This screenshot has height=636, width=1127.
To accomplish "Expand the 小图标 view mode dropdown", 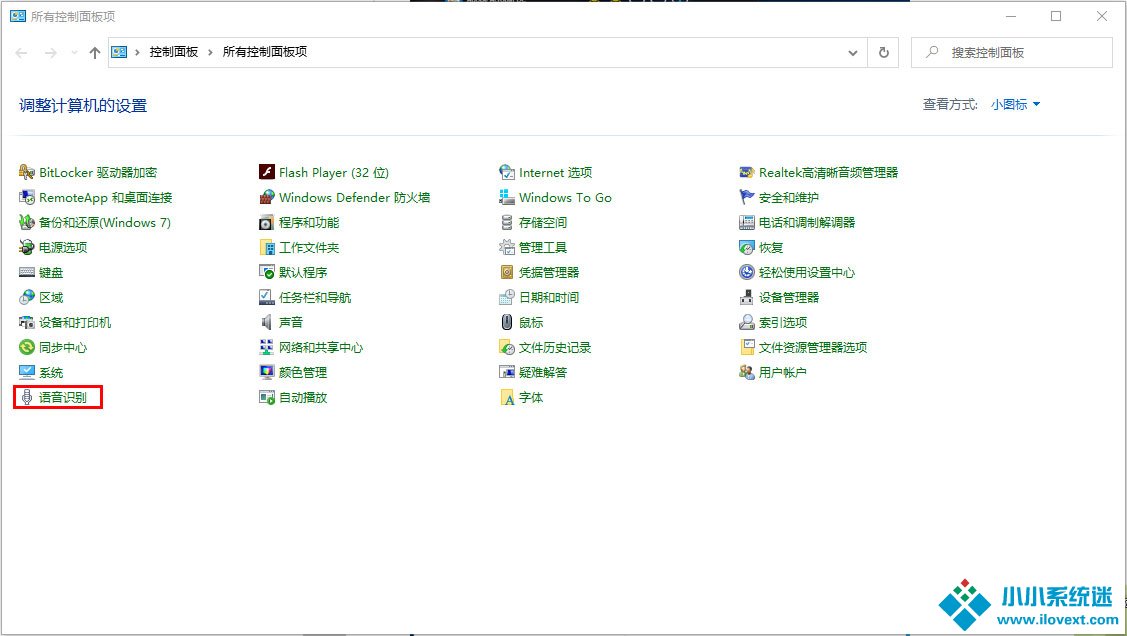I will [x=1016, y=105].
